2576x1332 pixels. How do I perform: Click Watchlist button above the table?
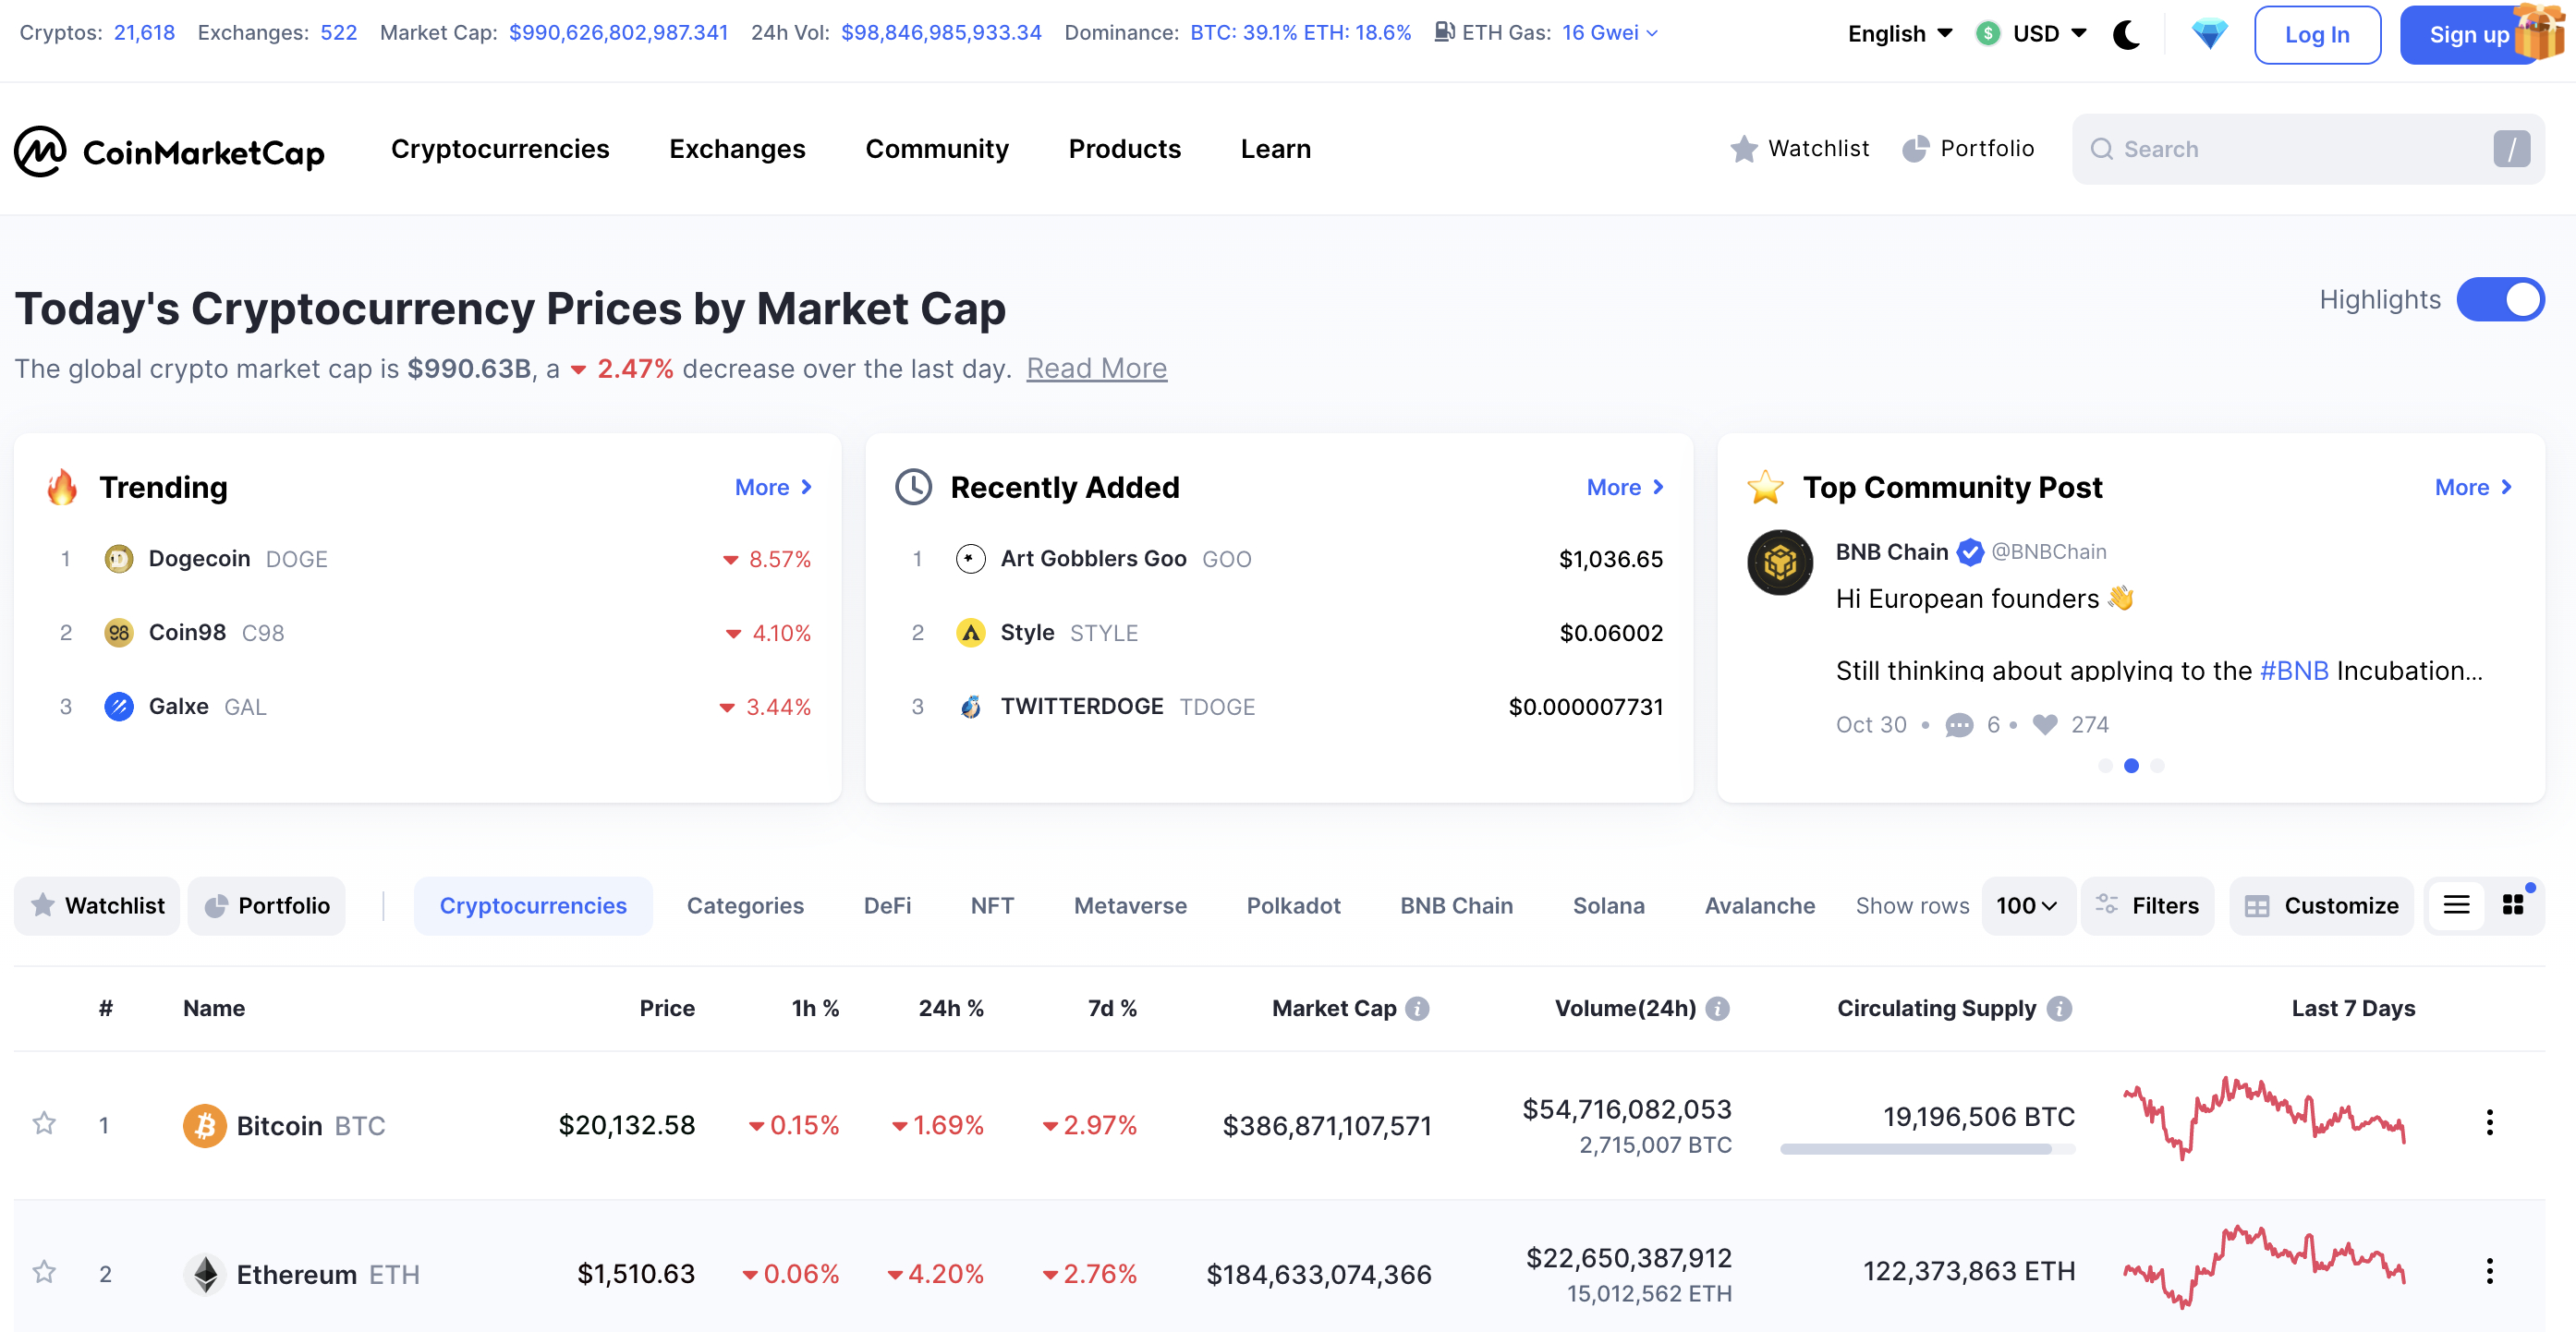click(97, 906)
